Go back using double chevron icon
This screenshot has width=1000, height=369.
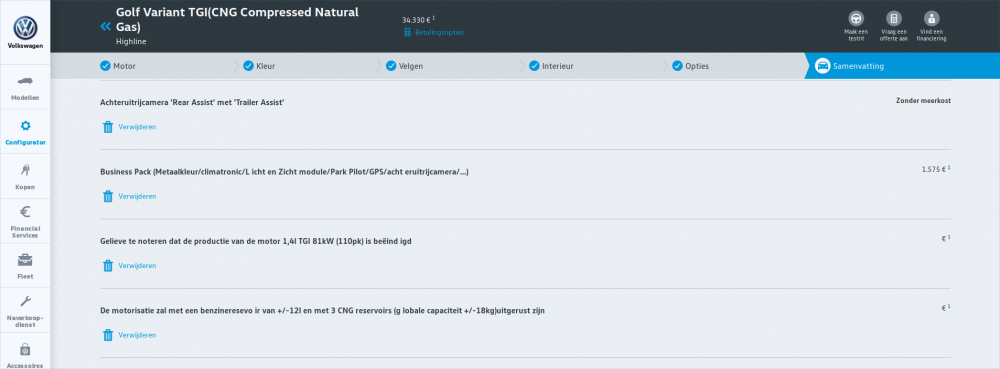pyautogui.click(x=106, y=26)
